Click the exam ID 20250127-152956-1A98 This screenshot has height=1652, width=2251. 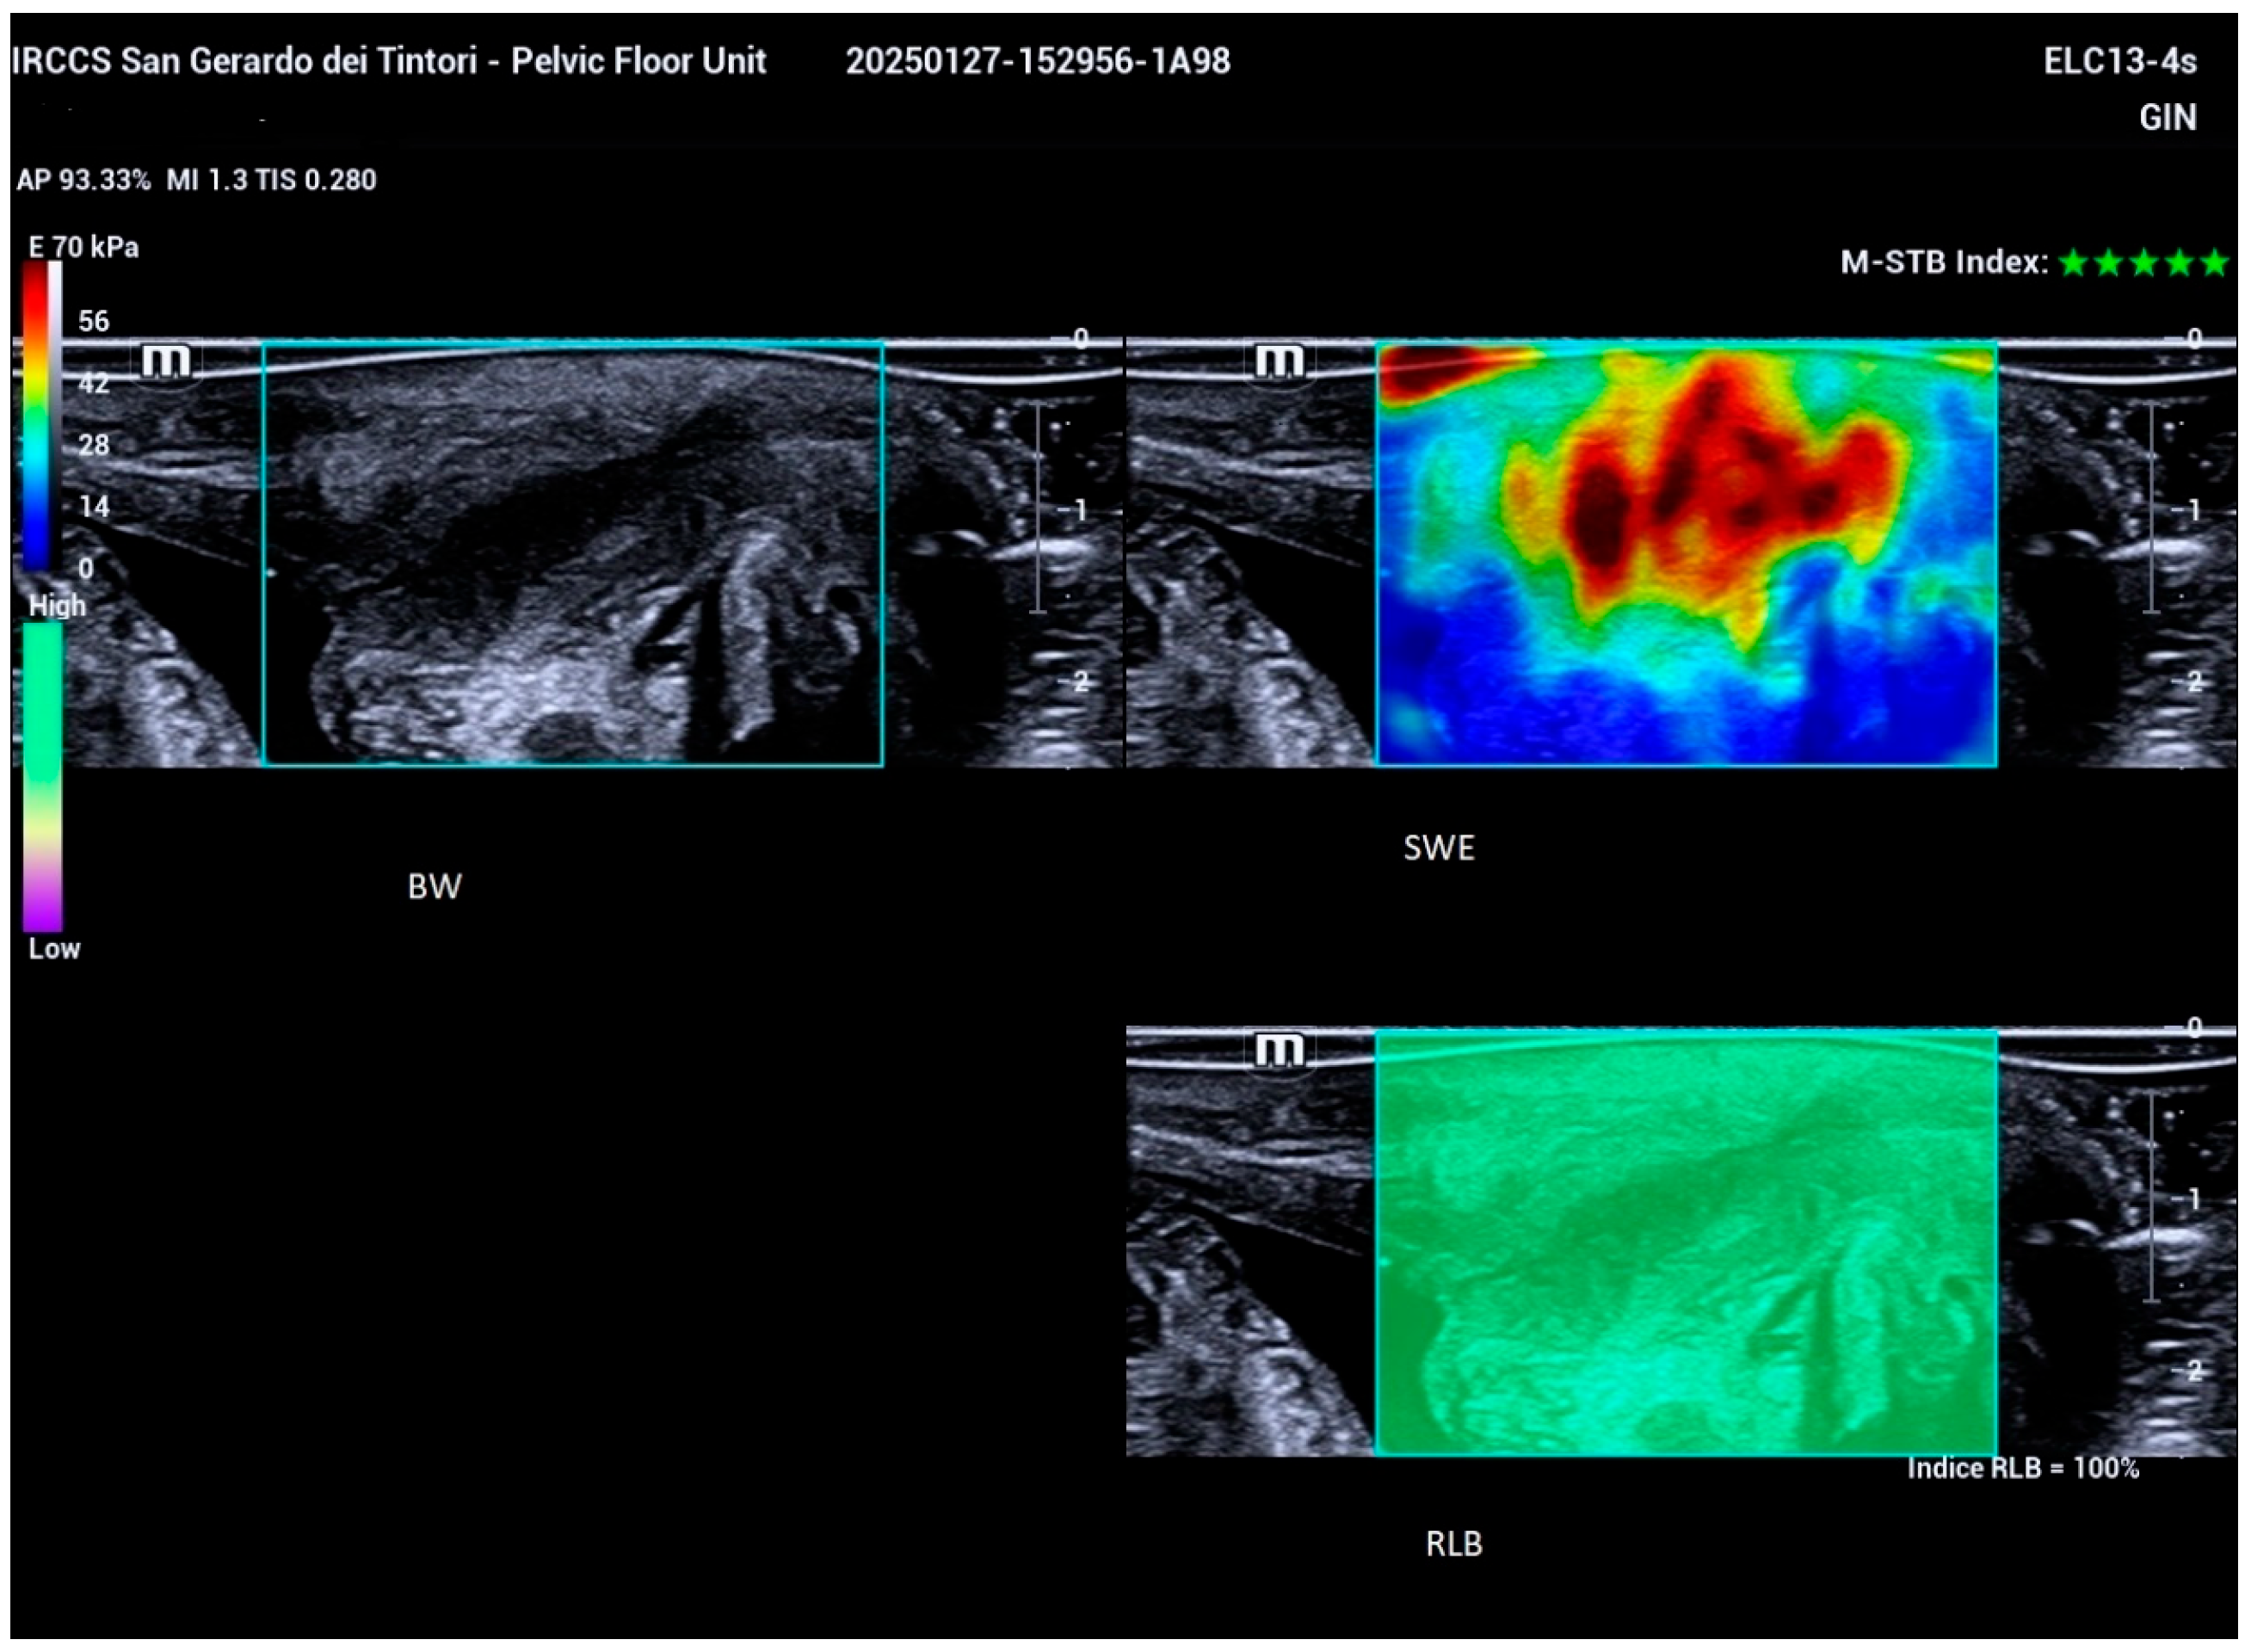tap(1037, 62)
